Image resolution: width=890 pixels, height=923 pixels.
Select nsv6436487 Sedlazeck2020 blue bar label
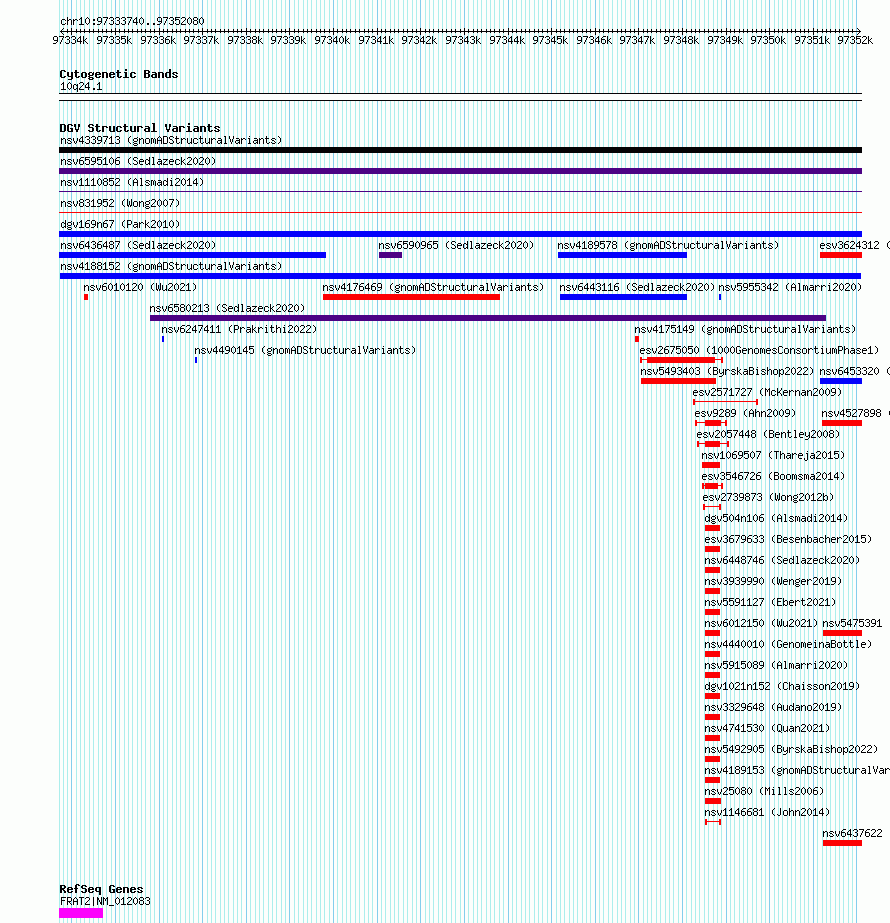(138, 245)
